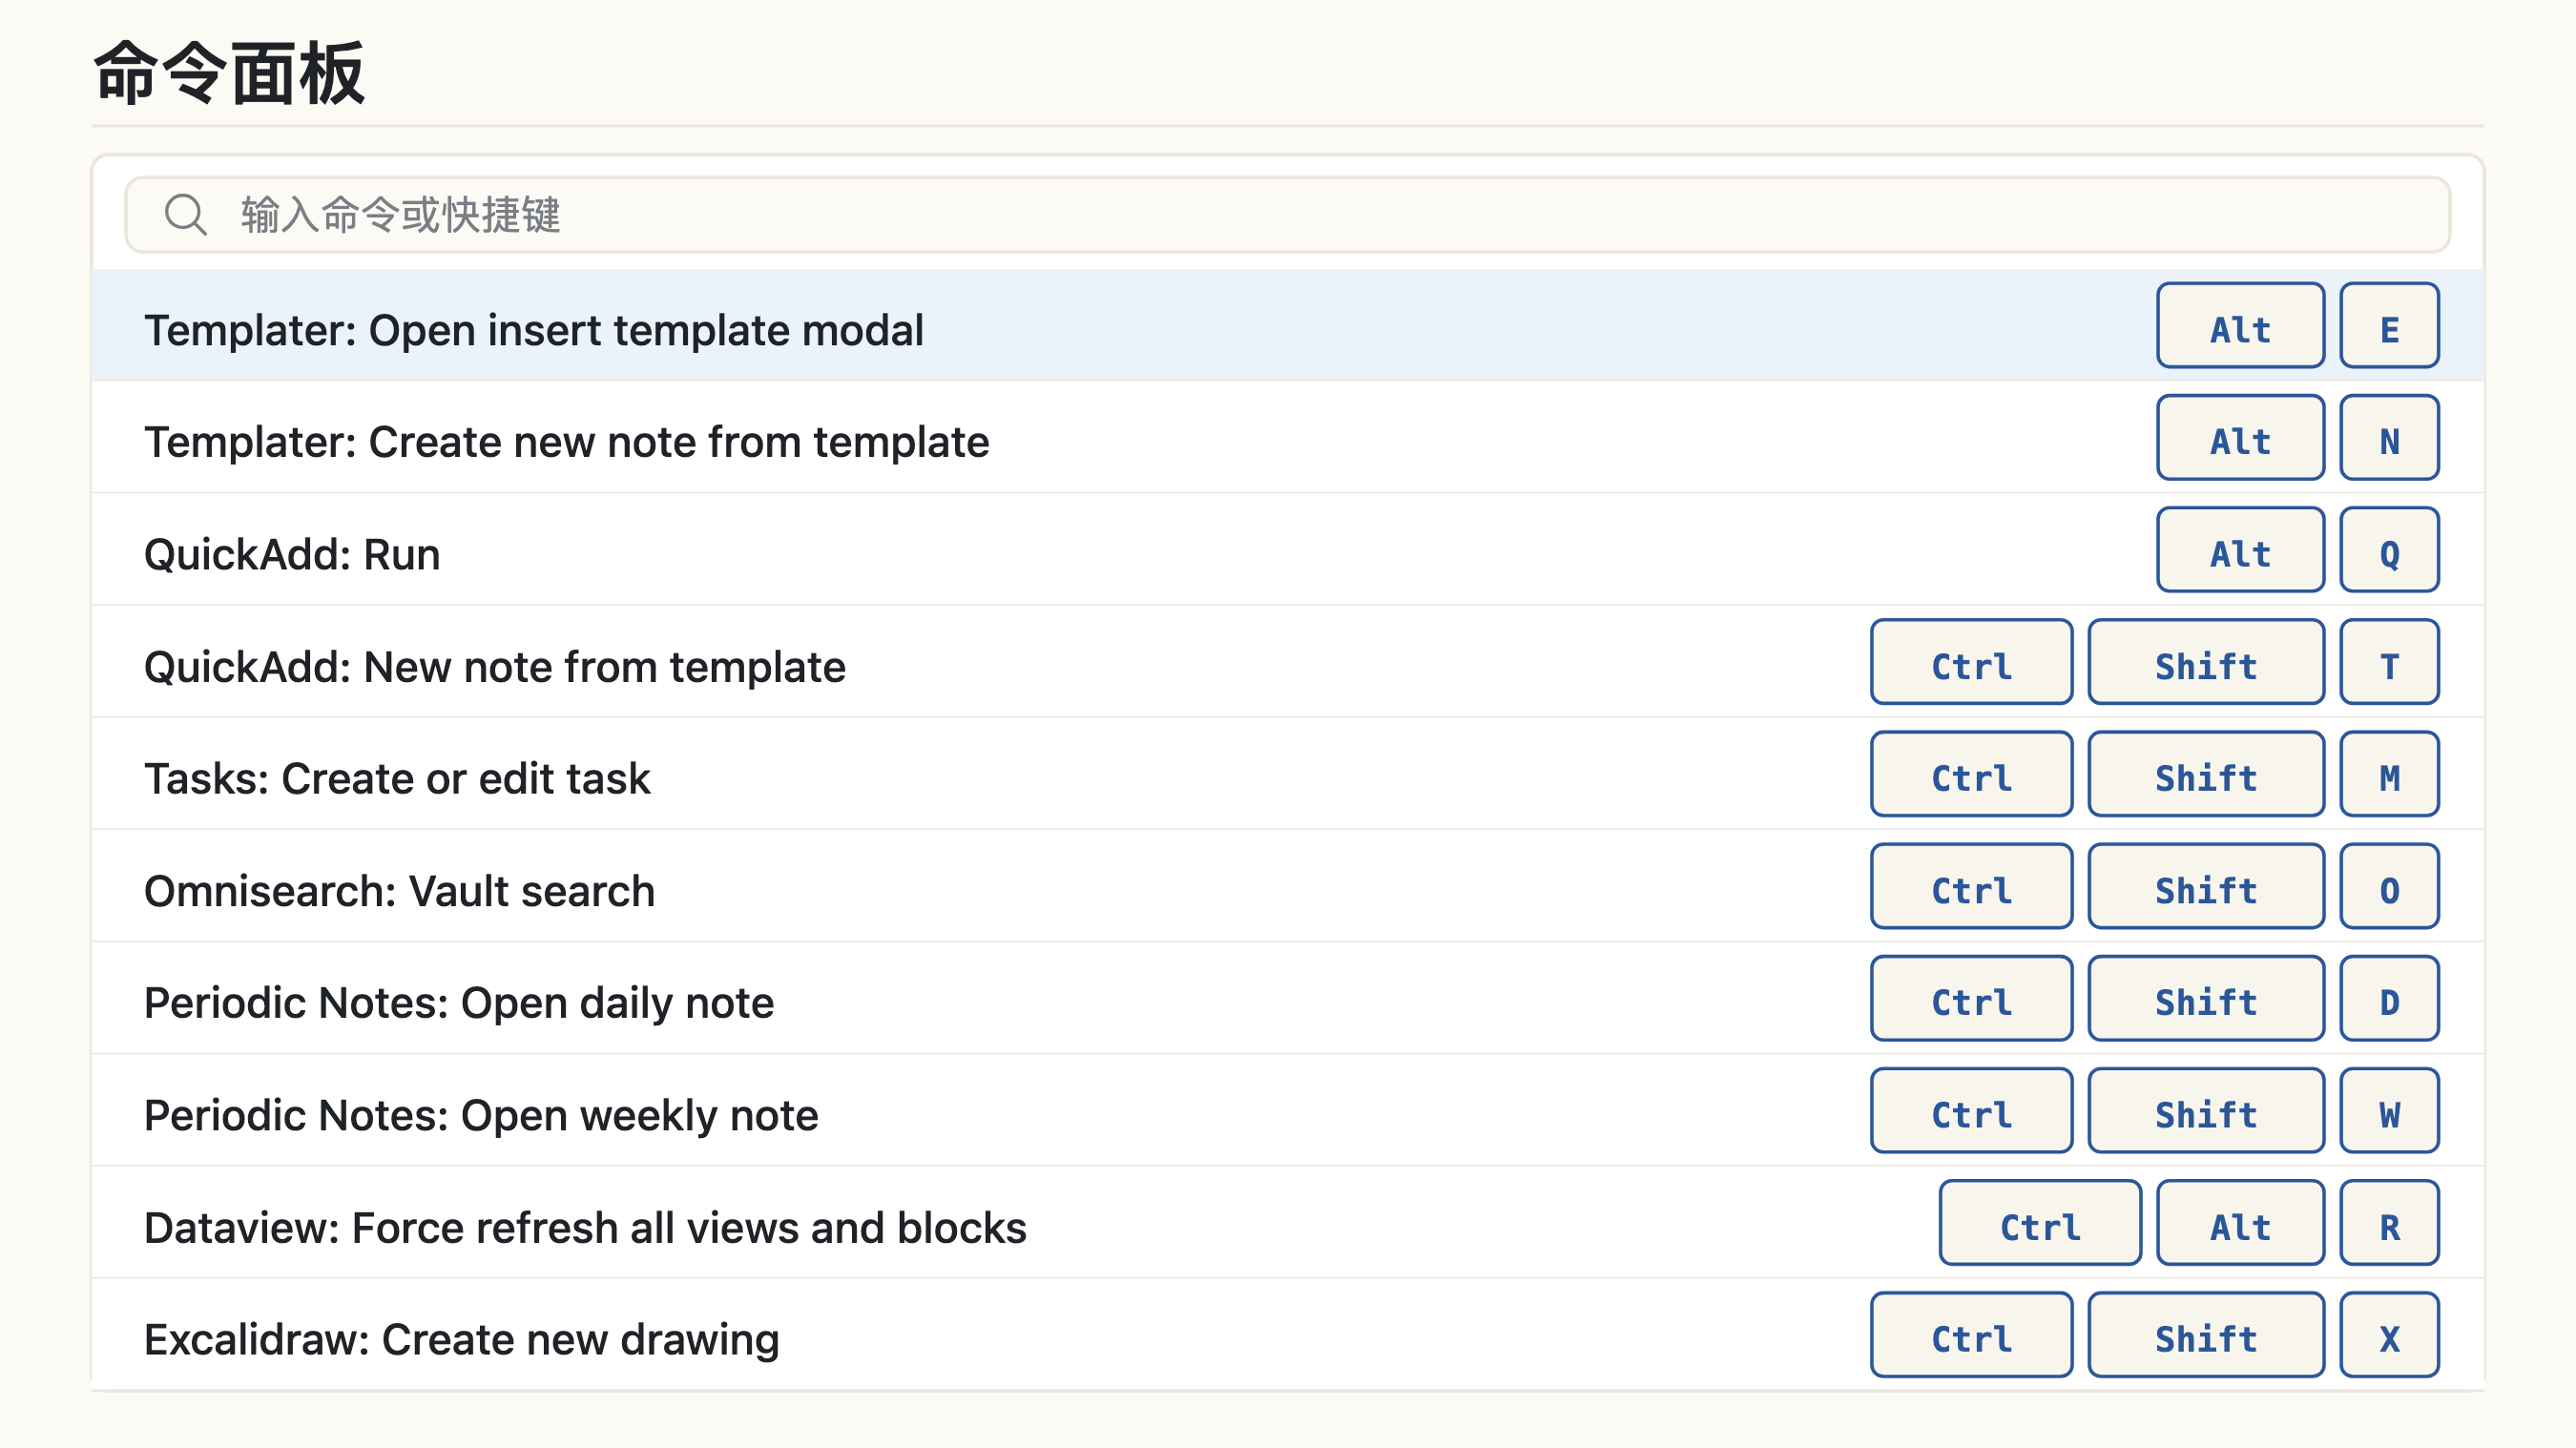Pick QuickAdd: New note from template
The height and width of the screenshot is (1448, 2576).
1287,661
